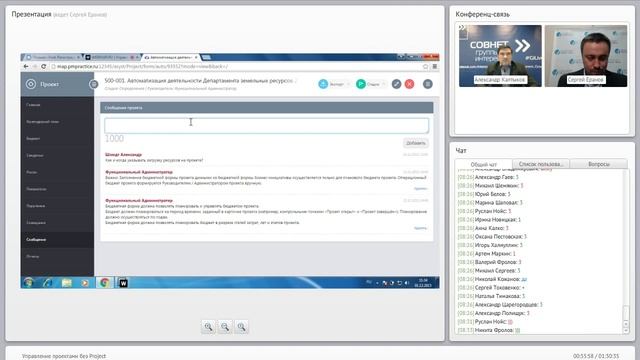Click the volume icon in system tray
The image size is (640, 360).
coord(407,283)
